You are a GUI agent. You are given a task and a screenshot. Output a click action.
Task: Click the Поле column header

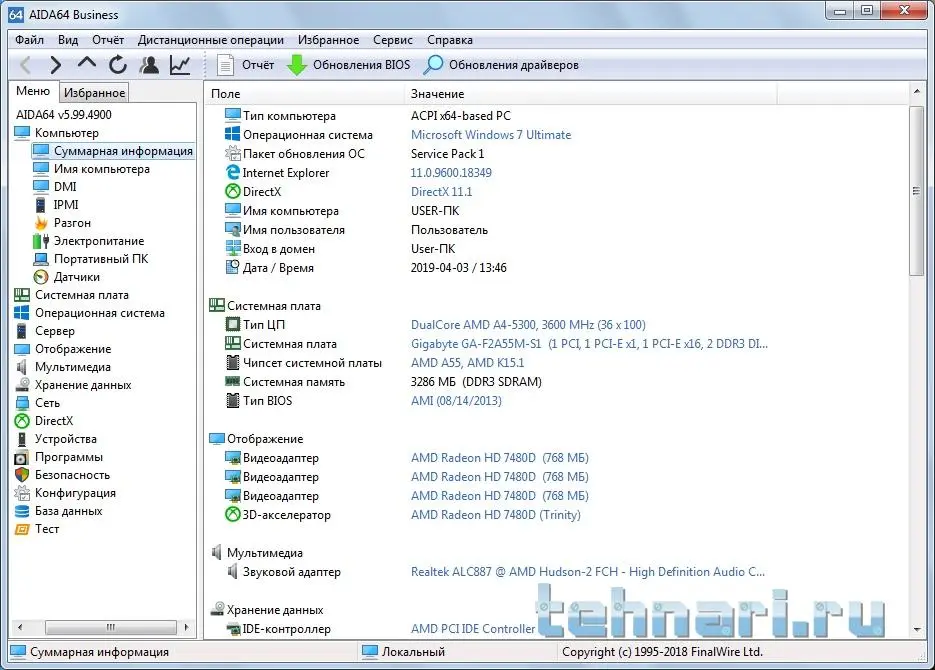click(305, 94)
